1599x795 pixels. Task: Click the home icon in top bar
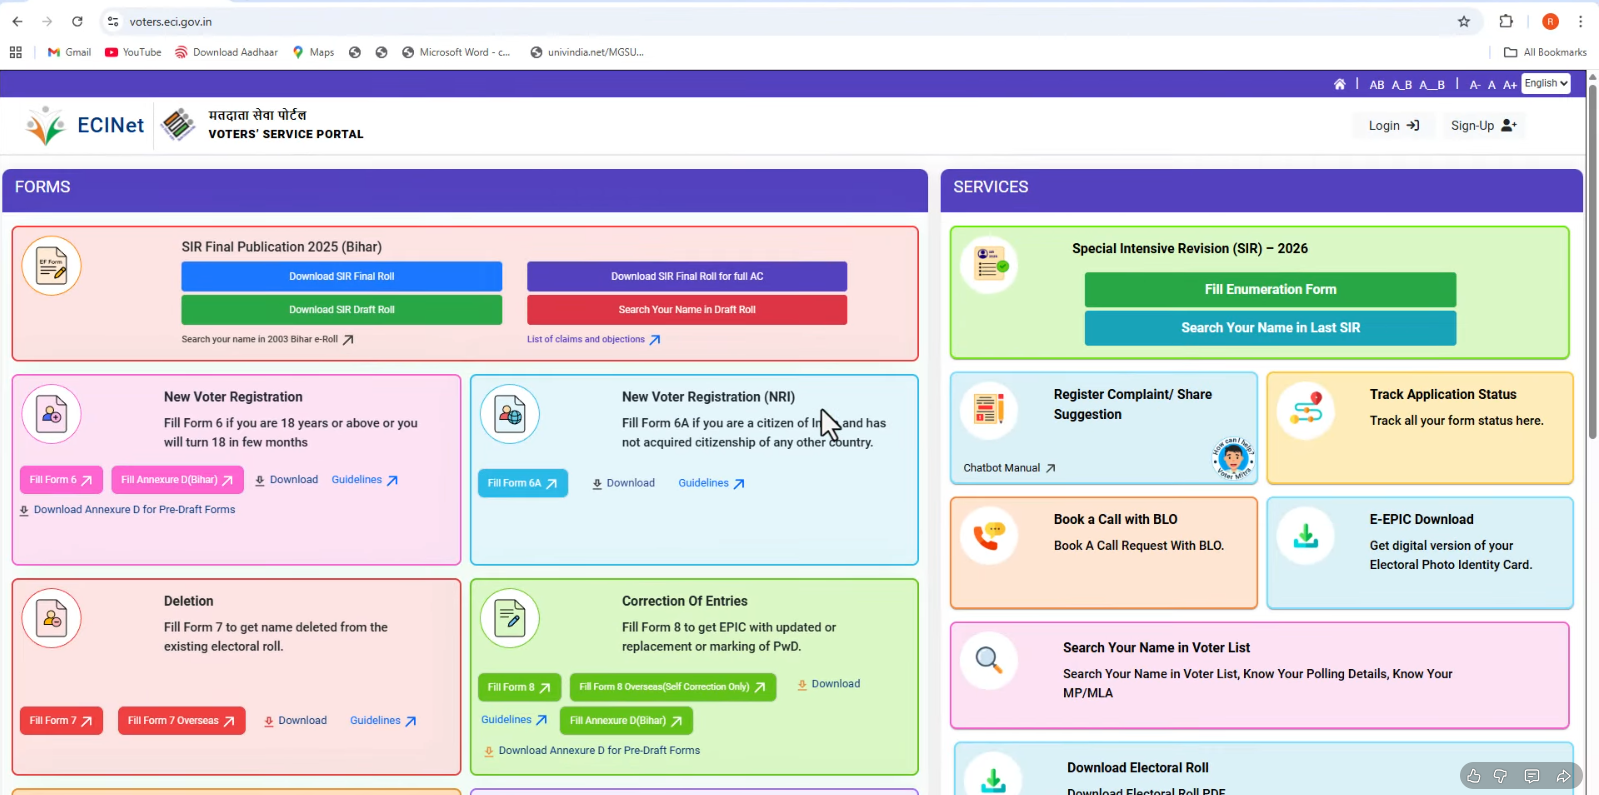[1339, 84]
